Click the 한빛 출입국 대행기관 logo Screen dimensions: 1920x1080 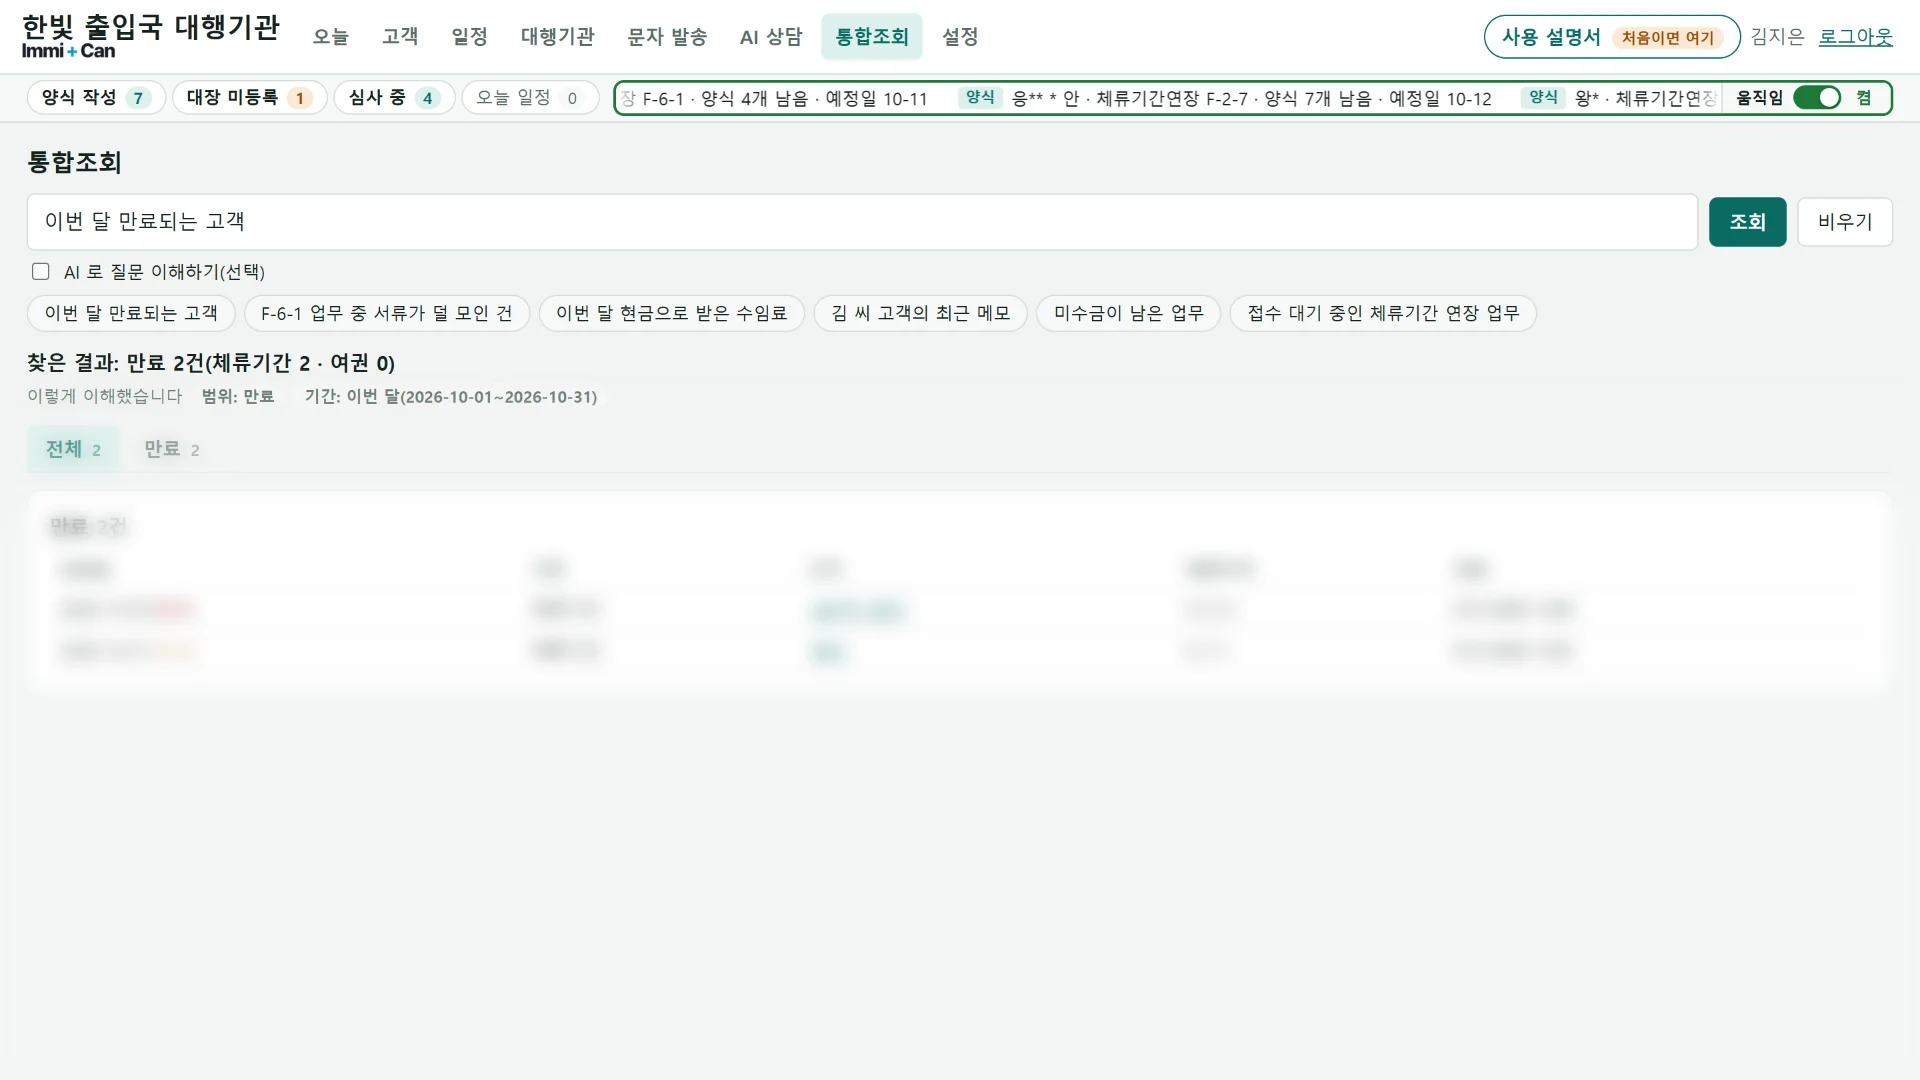[150, 36]
